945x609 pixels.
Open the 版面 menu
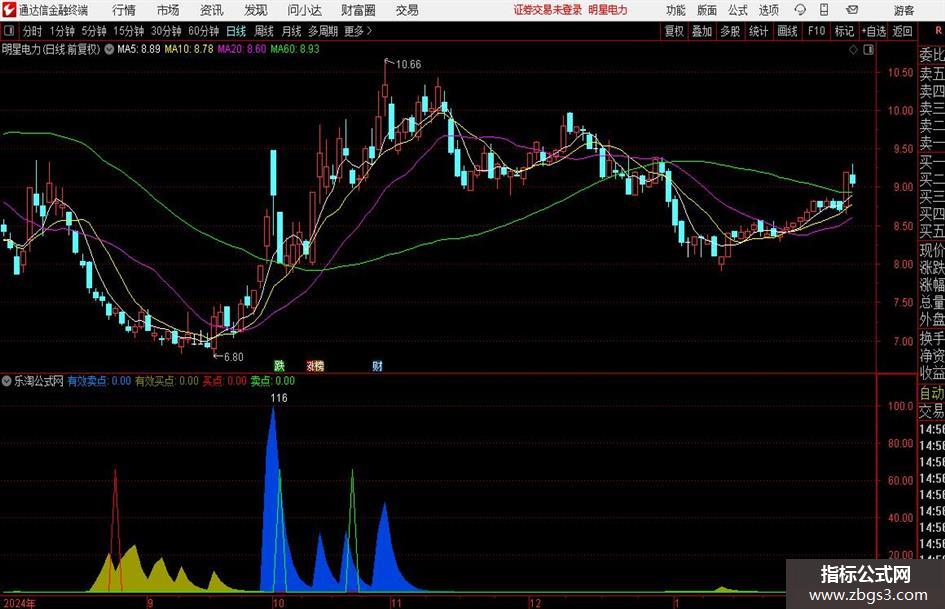tap(706, 10)
